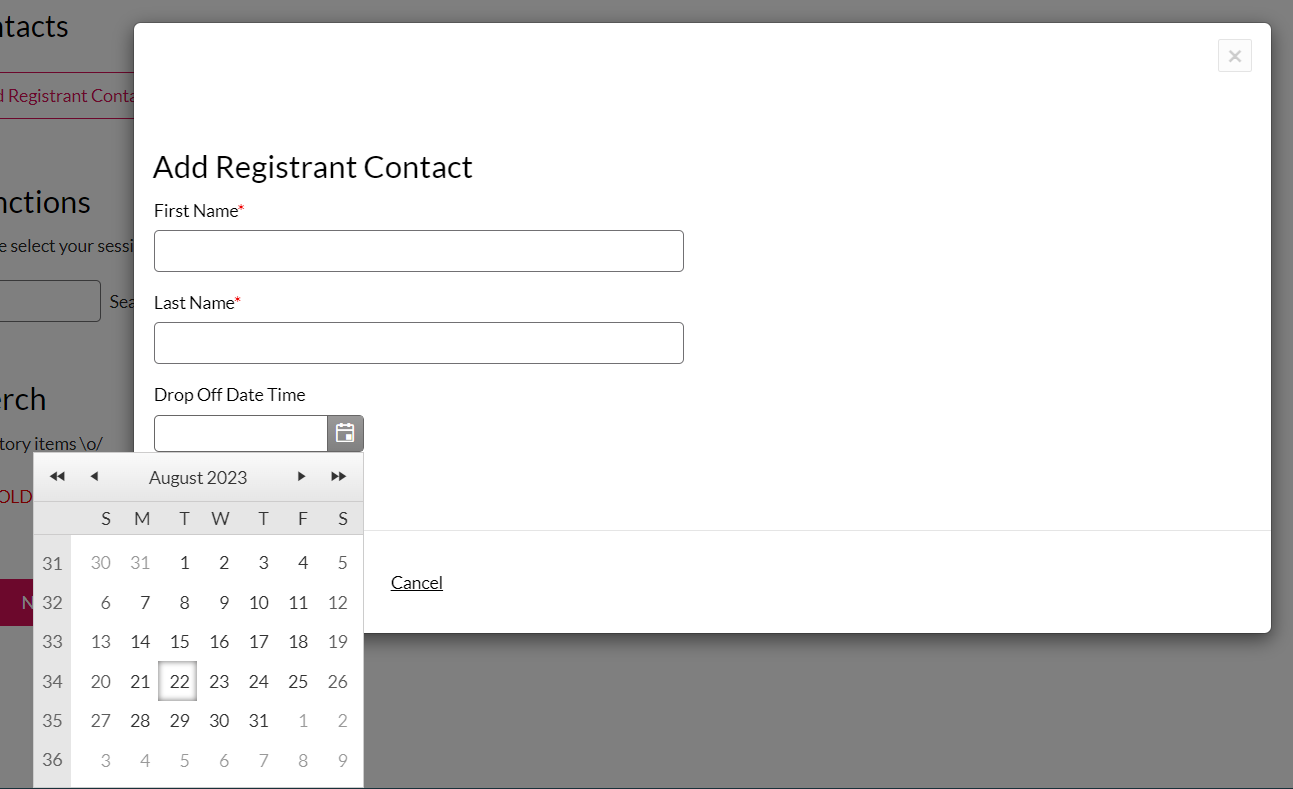Go to previous year in calendar
The width and height of the screenshot is (1293, 789).
point(57,477)
